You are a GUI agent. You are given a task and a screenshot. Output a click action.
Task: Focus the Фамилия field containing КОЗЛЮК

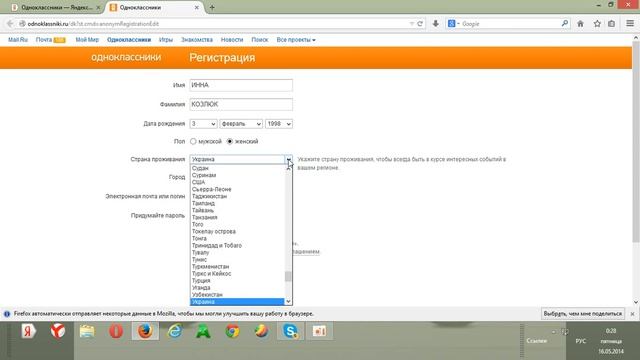click(x=241, y=104)
